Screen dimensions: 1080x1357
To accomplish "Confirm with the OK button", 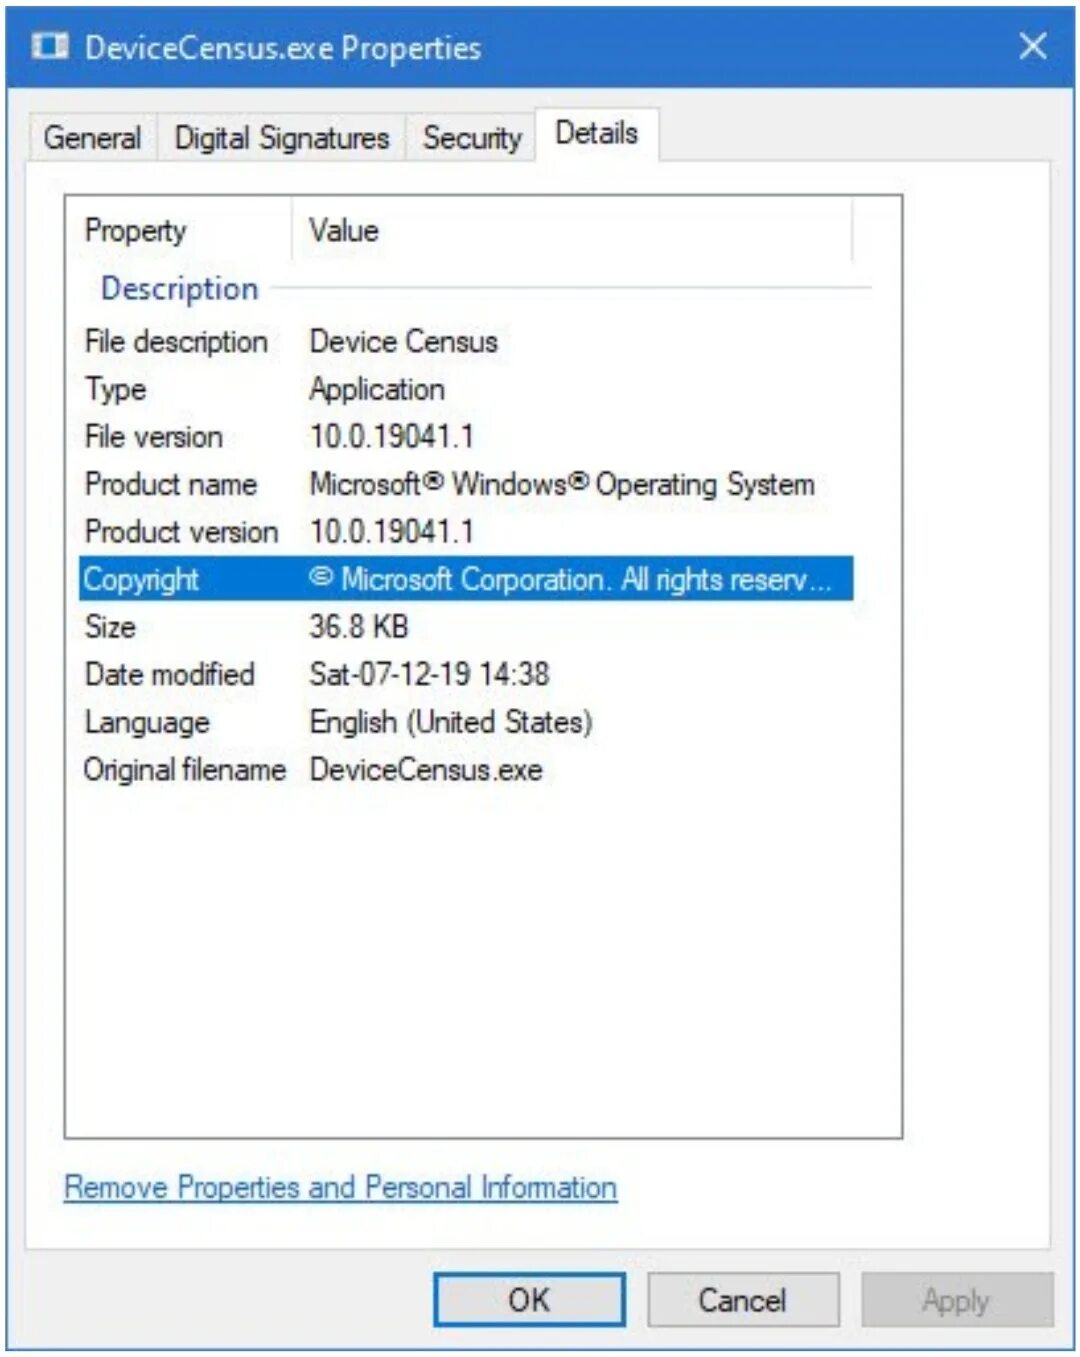I will [x=529, y=1300].
